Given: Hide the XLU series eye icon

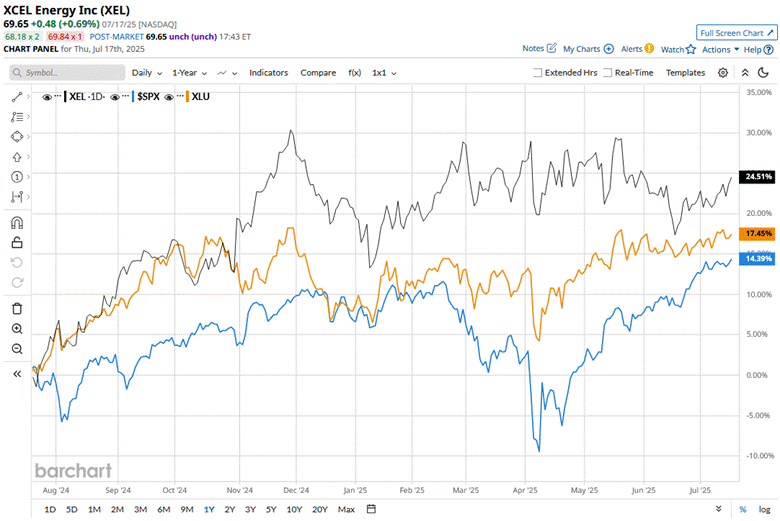Looking at the screenshot, I should (169, 97).
